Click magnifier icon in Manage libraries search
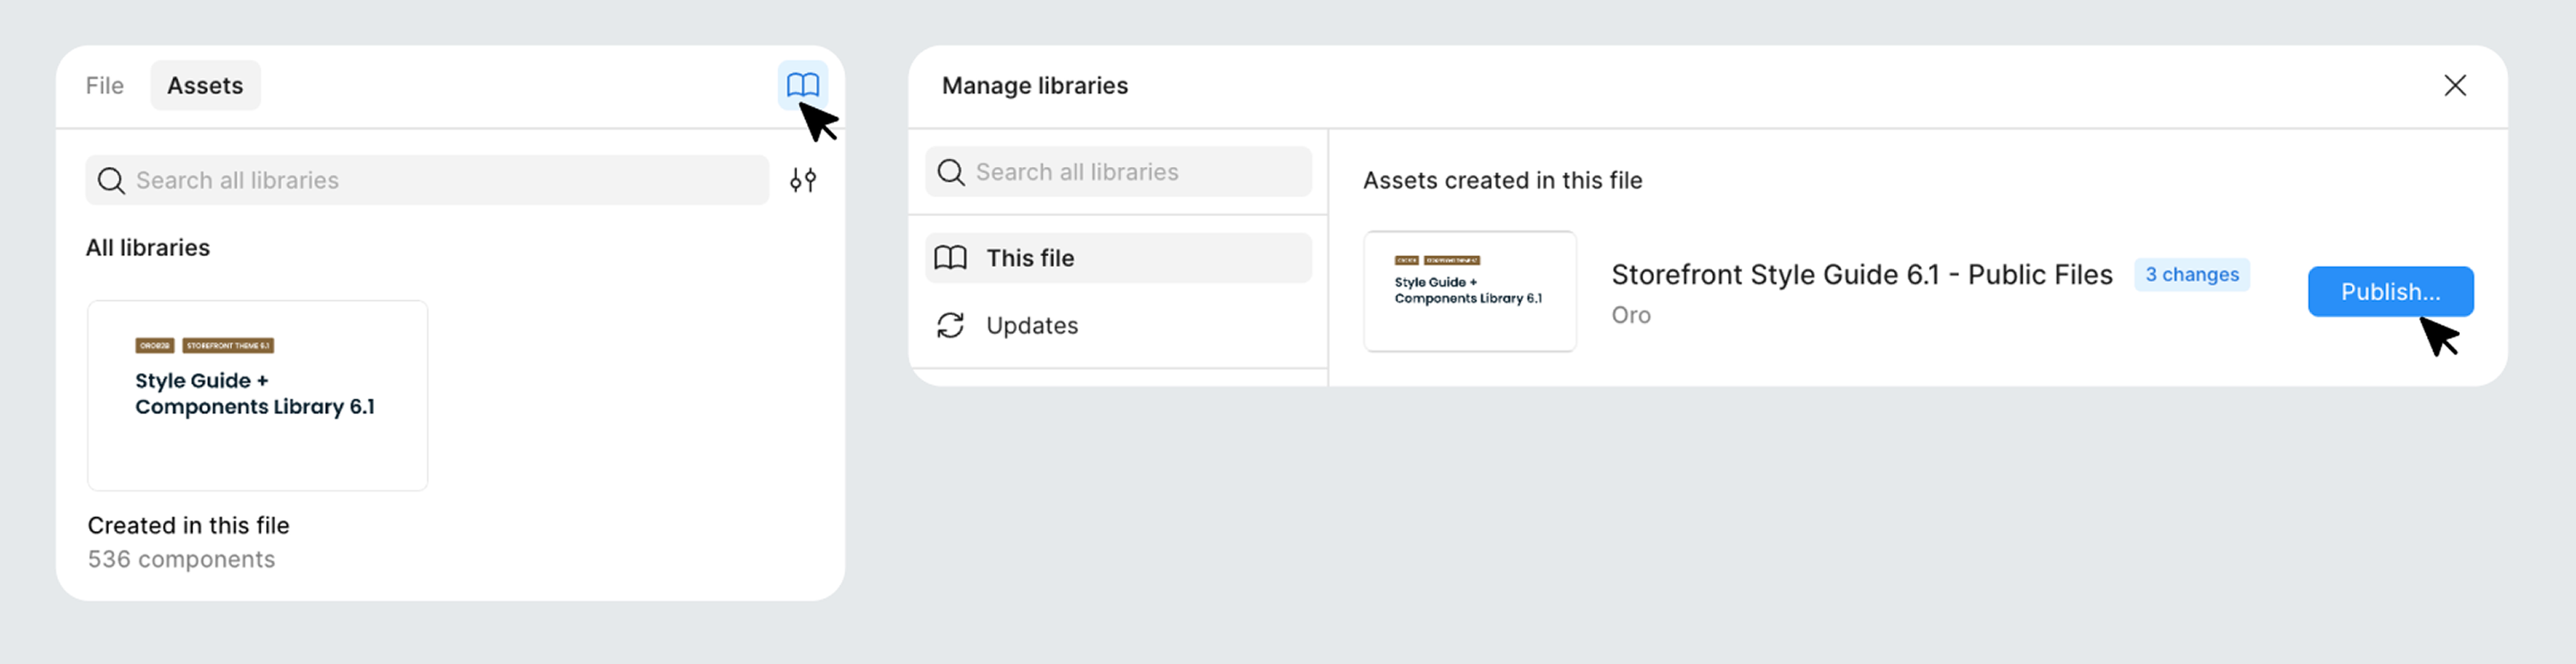This screenshot has width=2576, height=664. click(x=950, y=172)
